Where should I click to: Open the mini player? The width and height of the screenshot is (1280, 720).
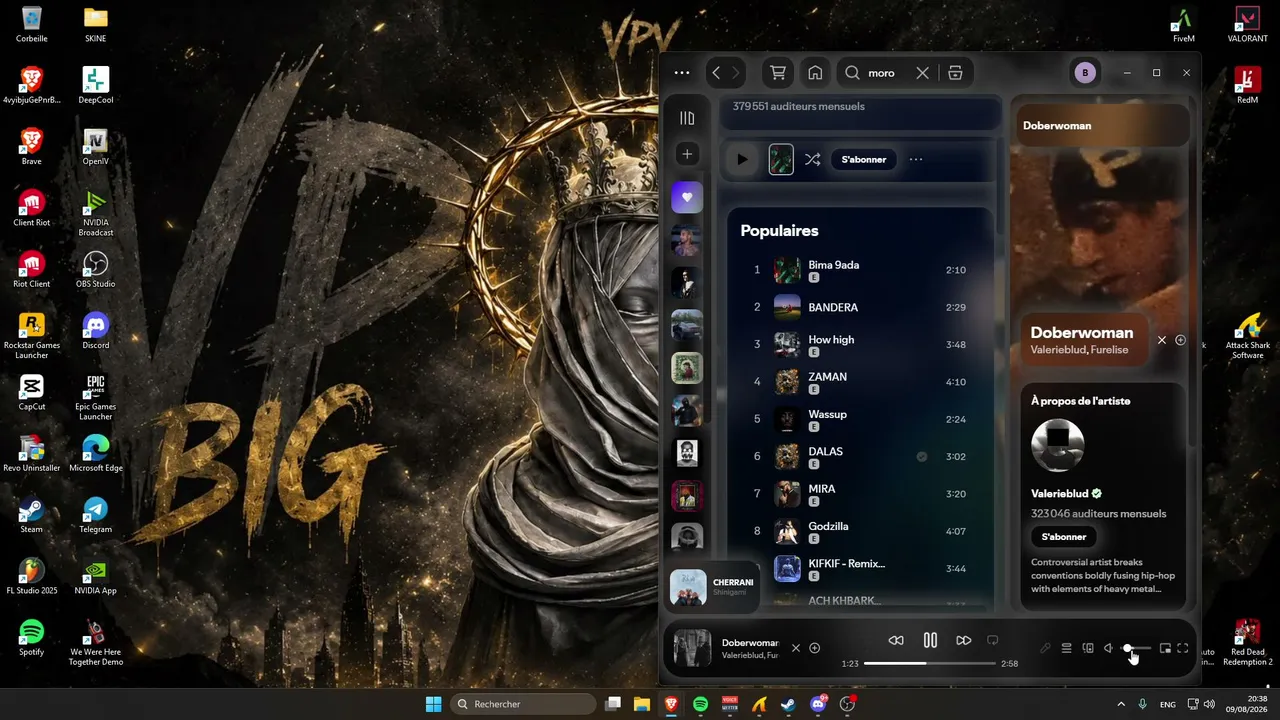point(1165,648)
